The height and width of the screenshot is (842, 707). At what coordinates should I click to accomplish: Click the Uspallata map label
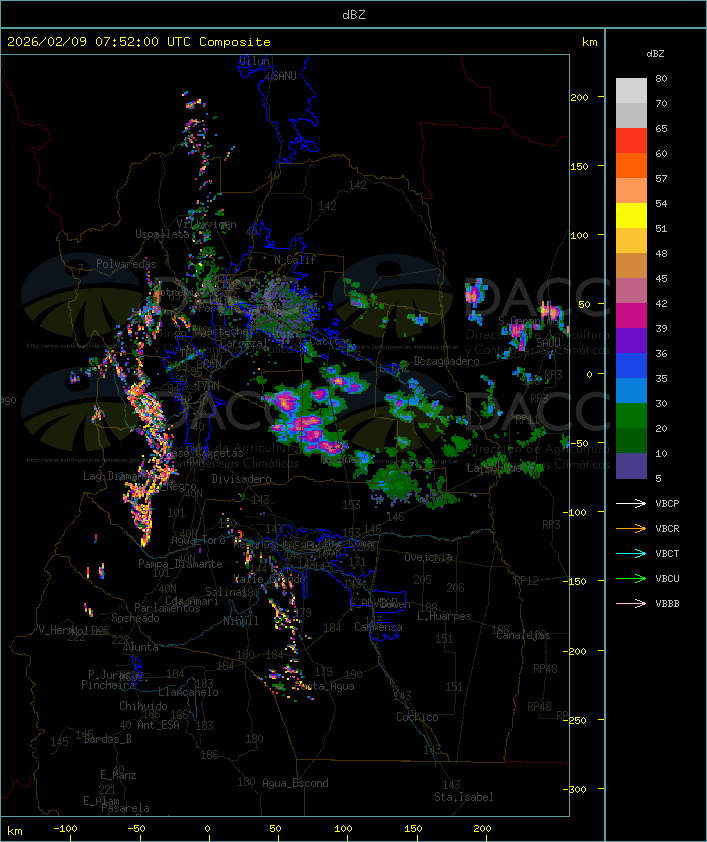[162, 234]
